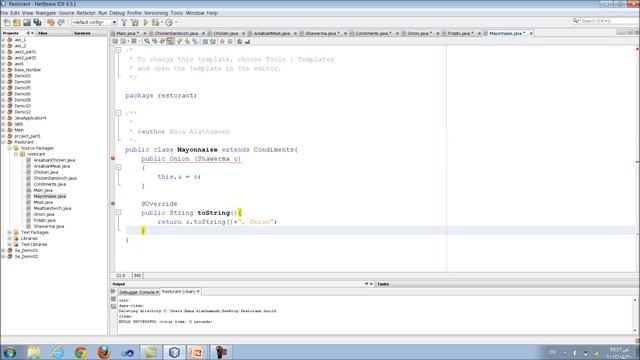
Task: Switch to the Main.java editor tab
Action: click(x=126, y=33)
